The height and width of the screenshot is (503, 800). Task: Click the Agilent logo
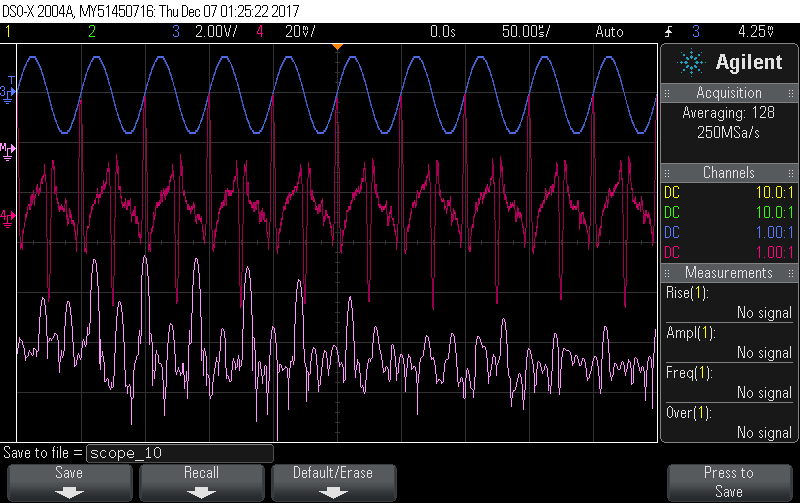pos(729,62)
